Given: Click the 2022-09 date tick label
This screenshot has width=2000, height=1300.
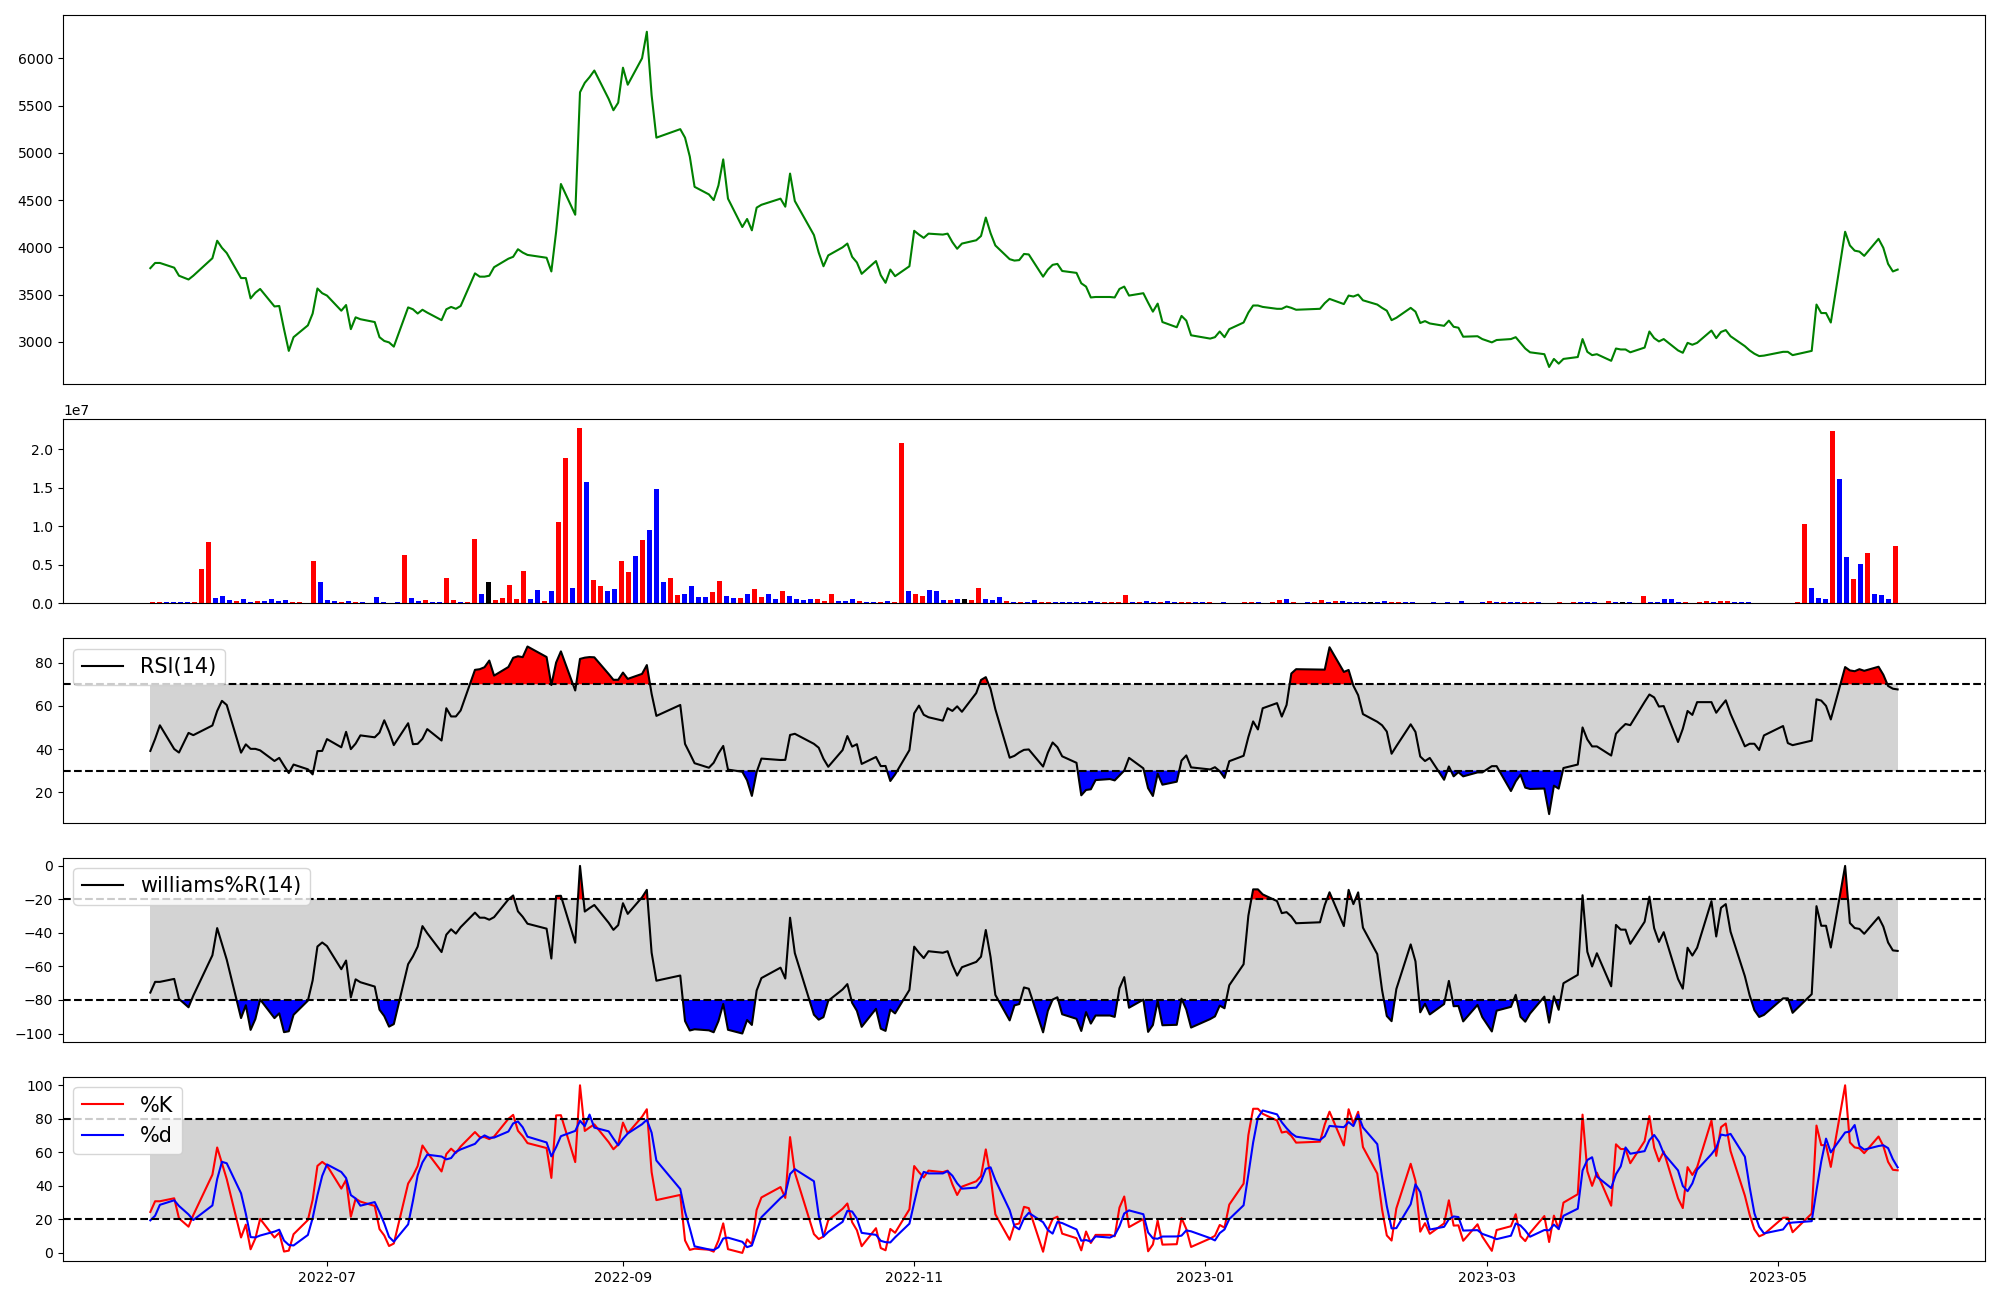Looking at the screenshot, I should (x=623, y=1277).
